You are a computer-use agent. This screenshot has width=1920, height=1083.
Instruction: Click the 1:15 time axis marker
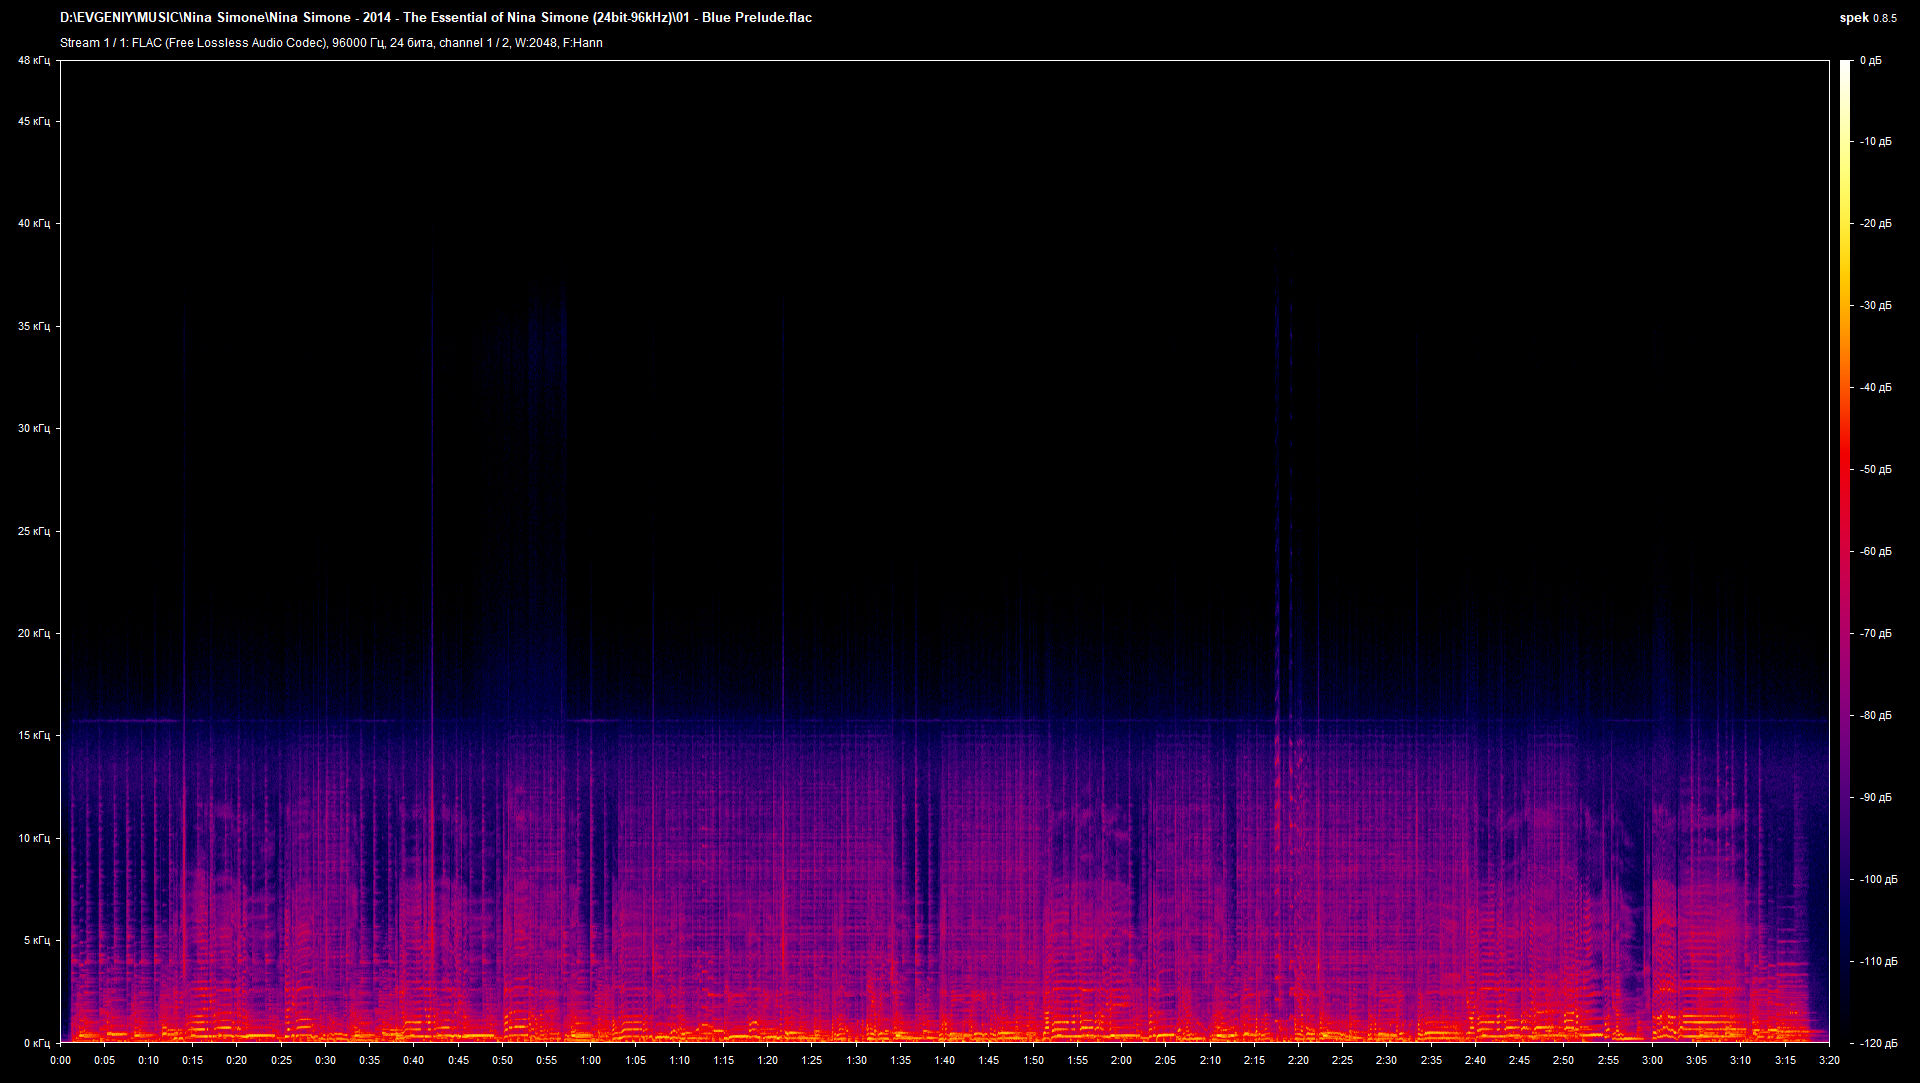[x=723, y=1061]
